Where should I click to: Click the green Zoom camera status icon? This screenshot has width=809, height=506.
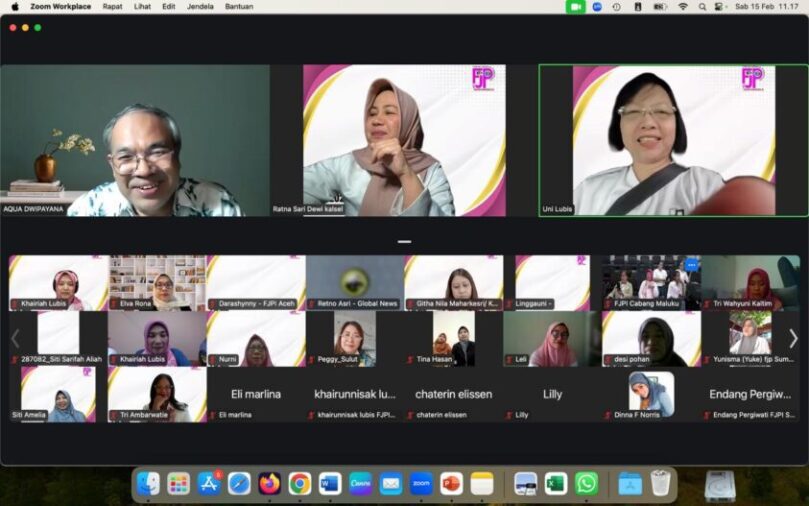575,6
